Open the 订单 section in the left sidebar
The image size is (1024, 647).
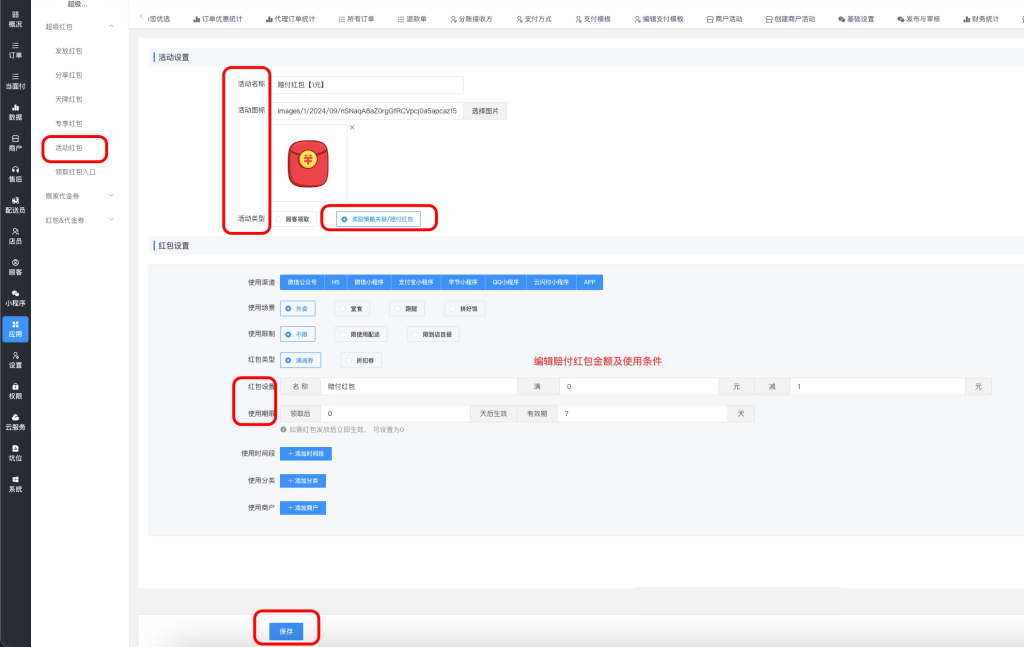click(x=15, y=50)
